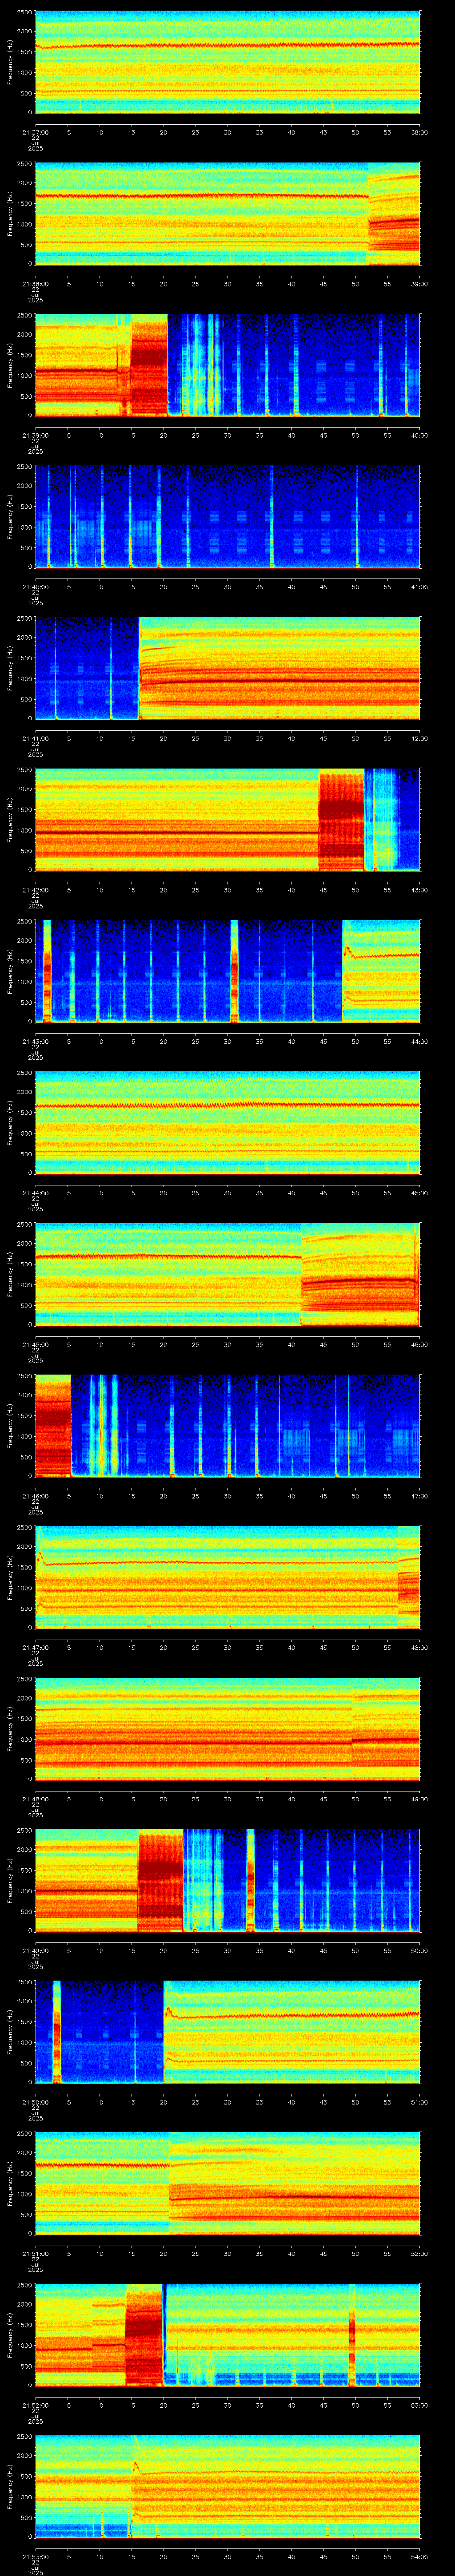Select the spectrogram panel starting at 21:42:00

click(227, 820)
